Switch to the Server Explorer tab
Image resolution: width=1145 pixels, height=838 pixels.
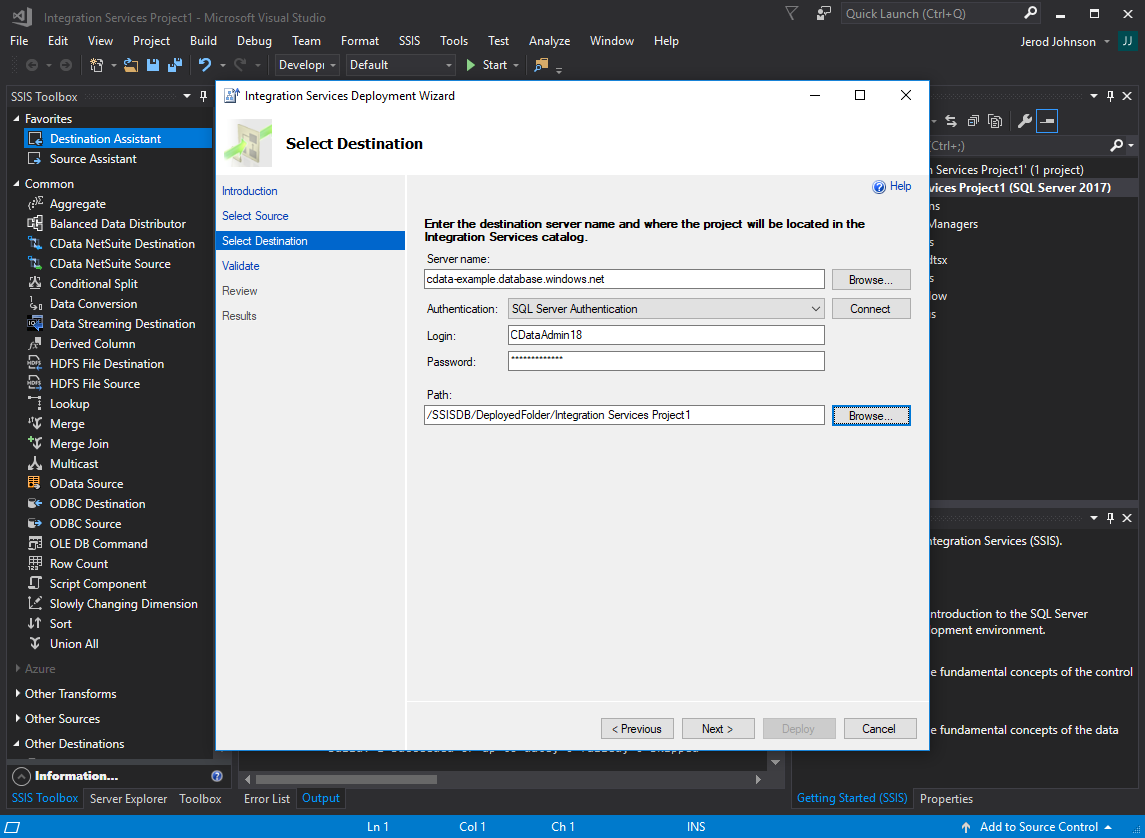128,799
